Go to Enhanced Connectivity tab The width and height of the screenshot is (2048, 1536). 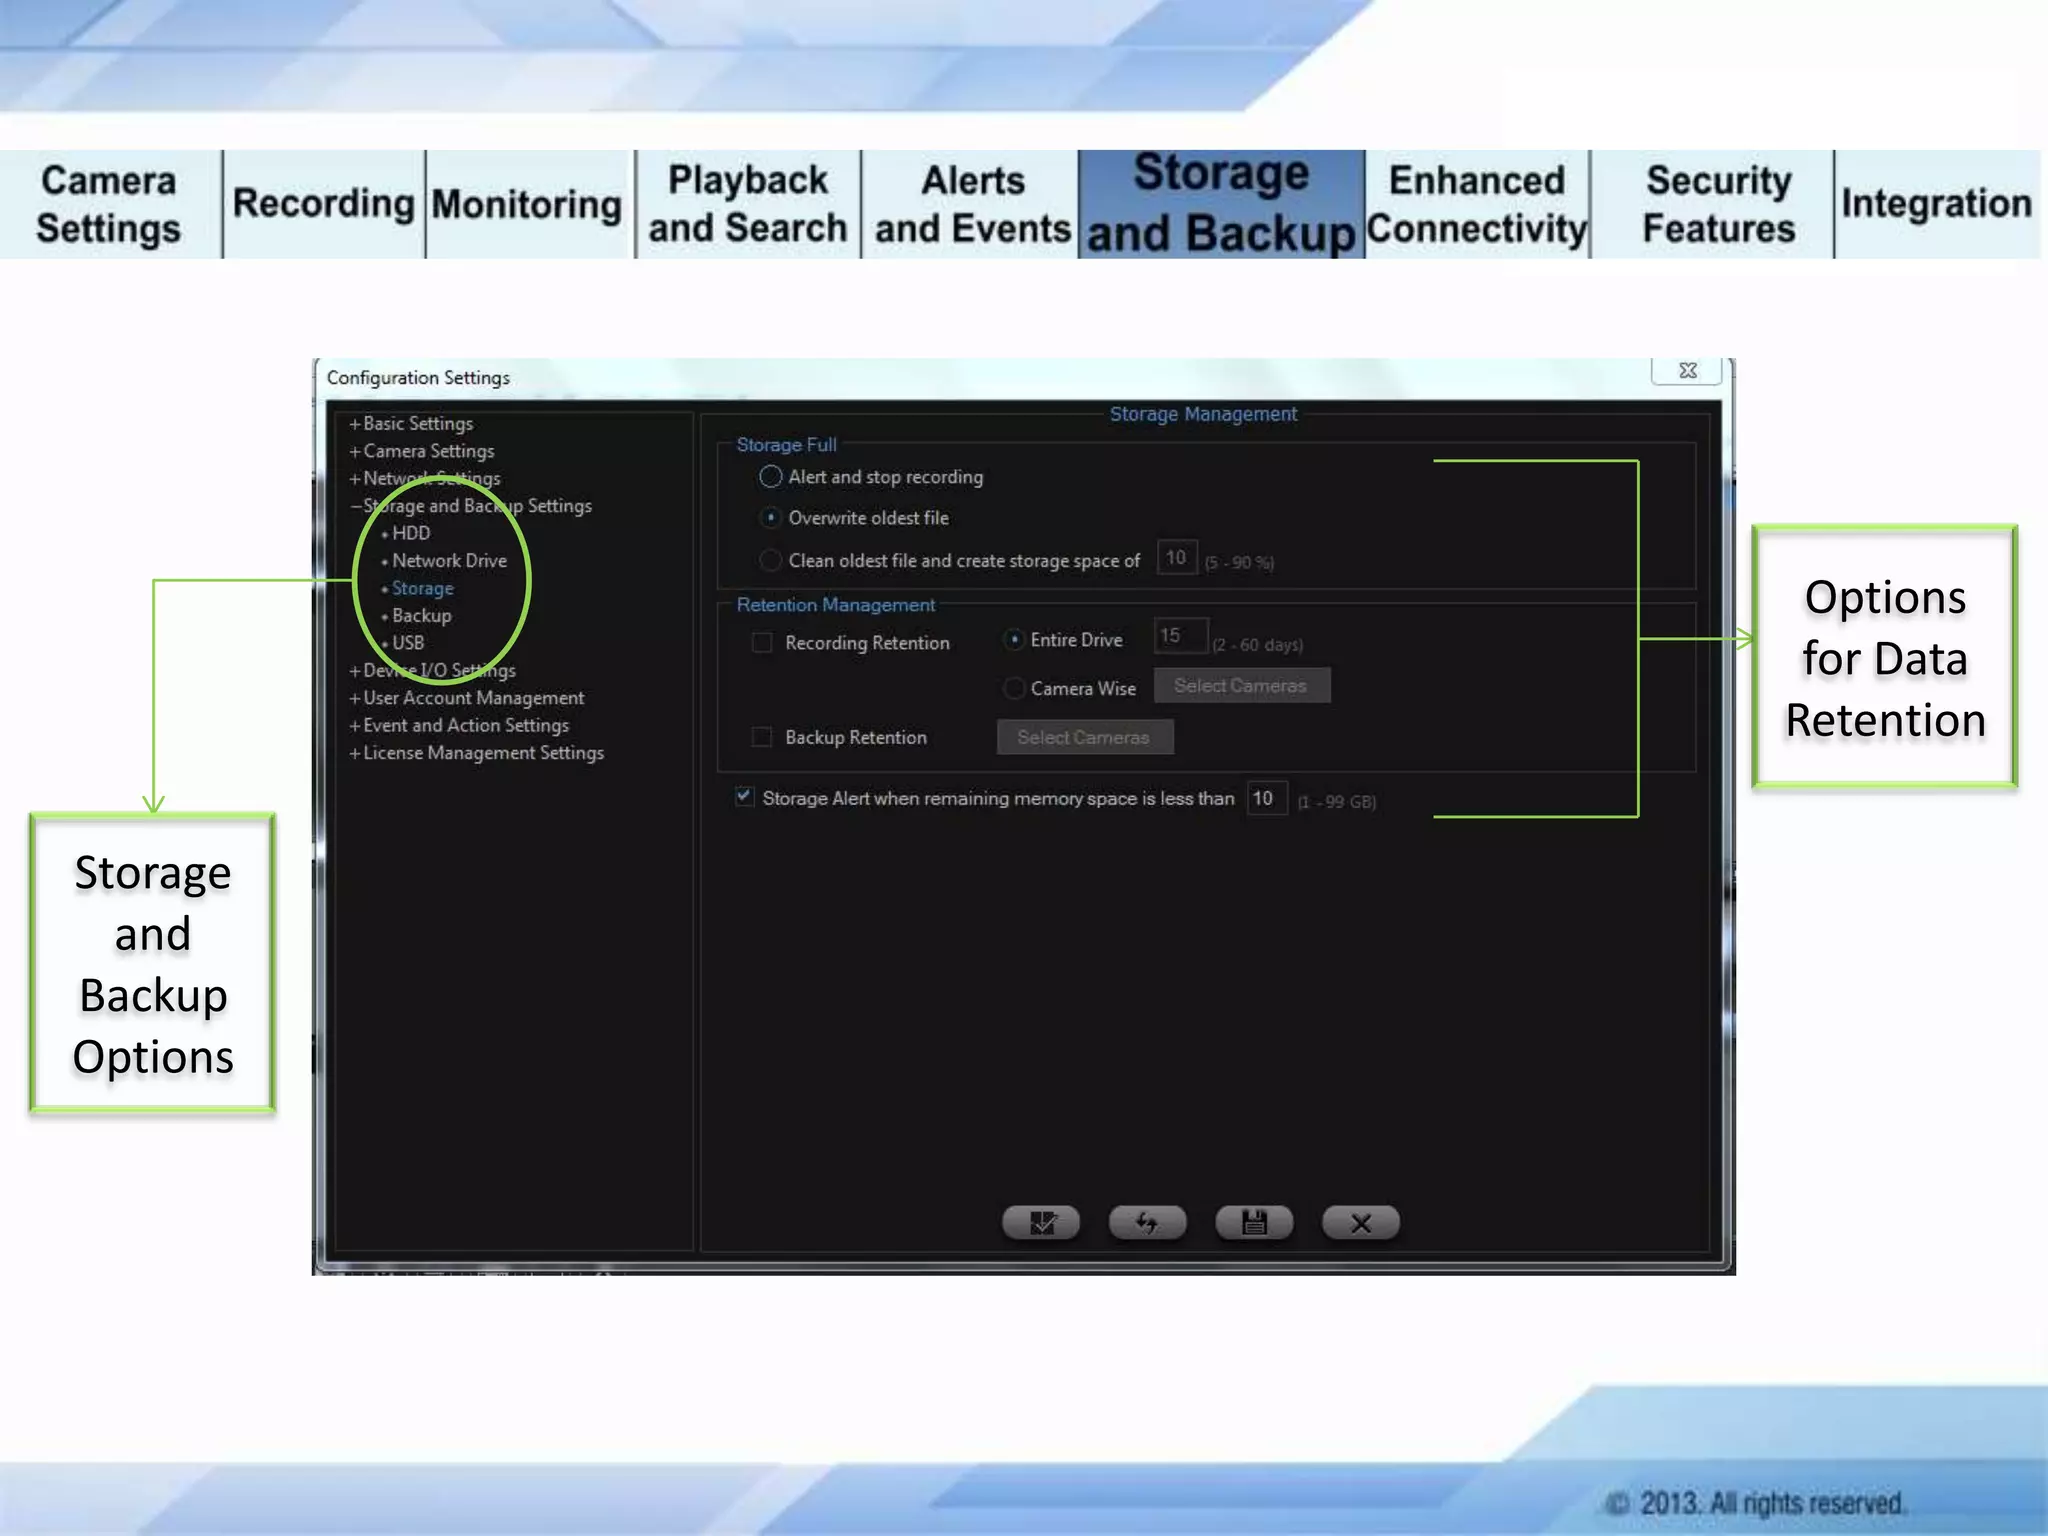tap(1477, 204)
